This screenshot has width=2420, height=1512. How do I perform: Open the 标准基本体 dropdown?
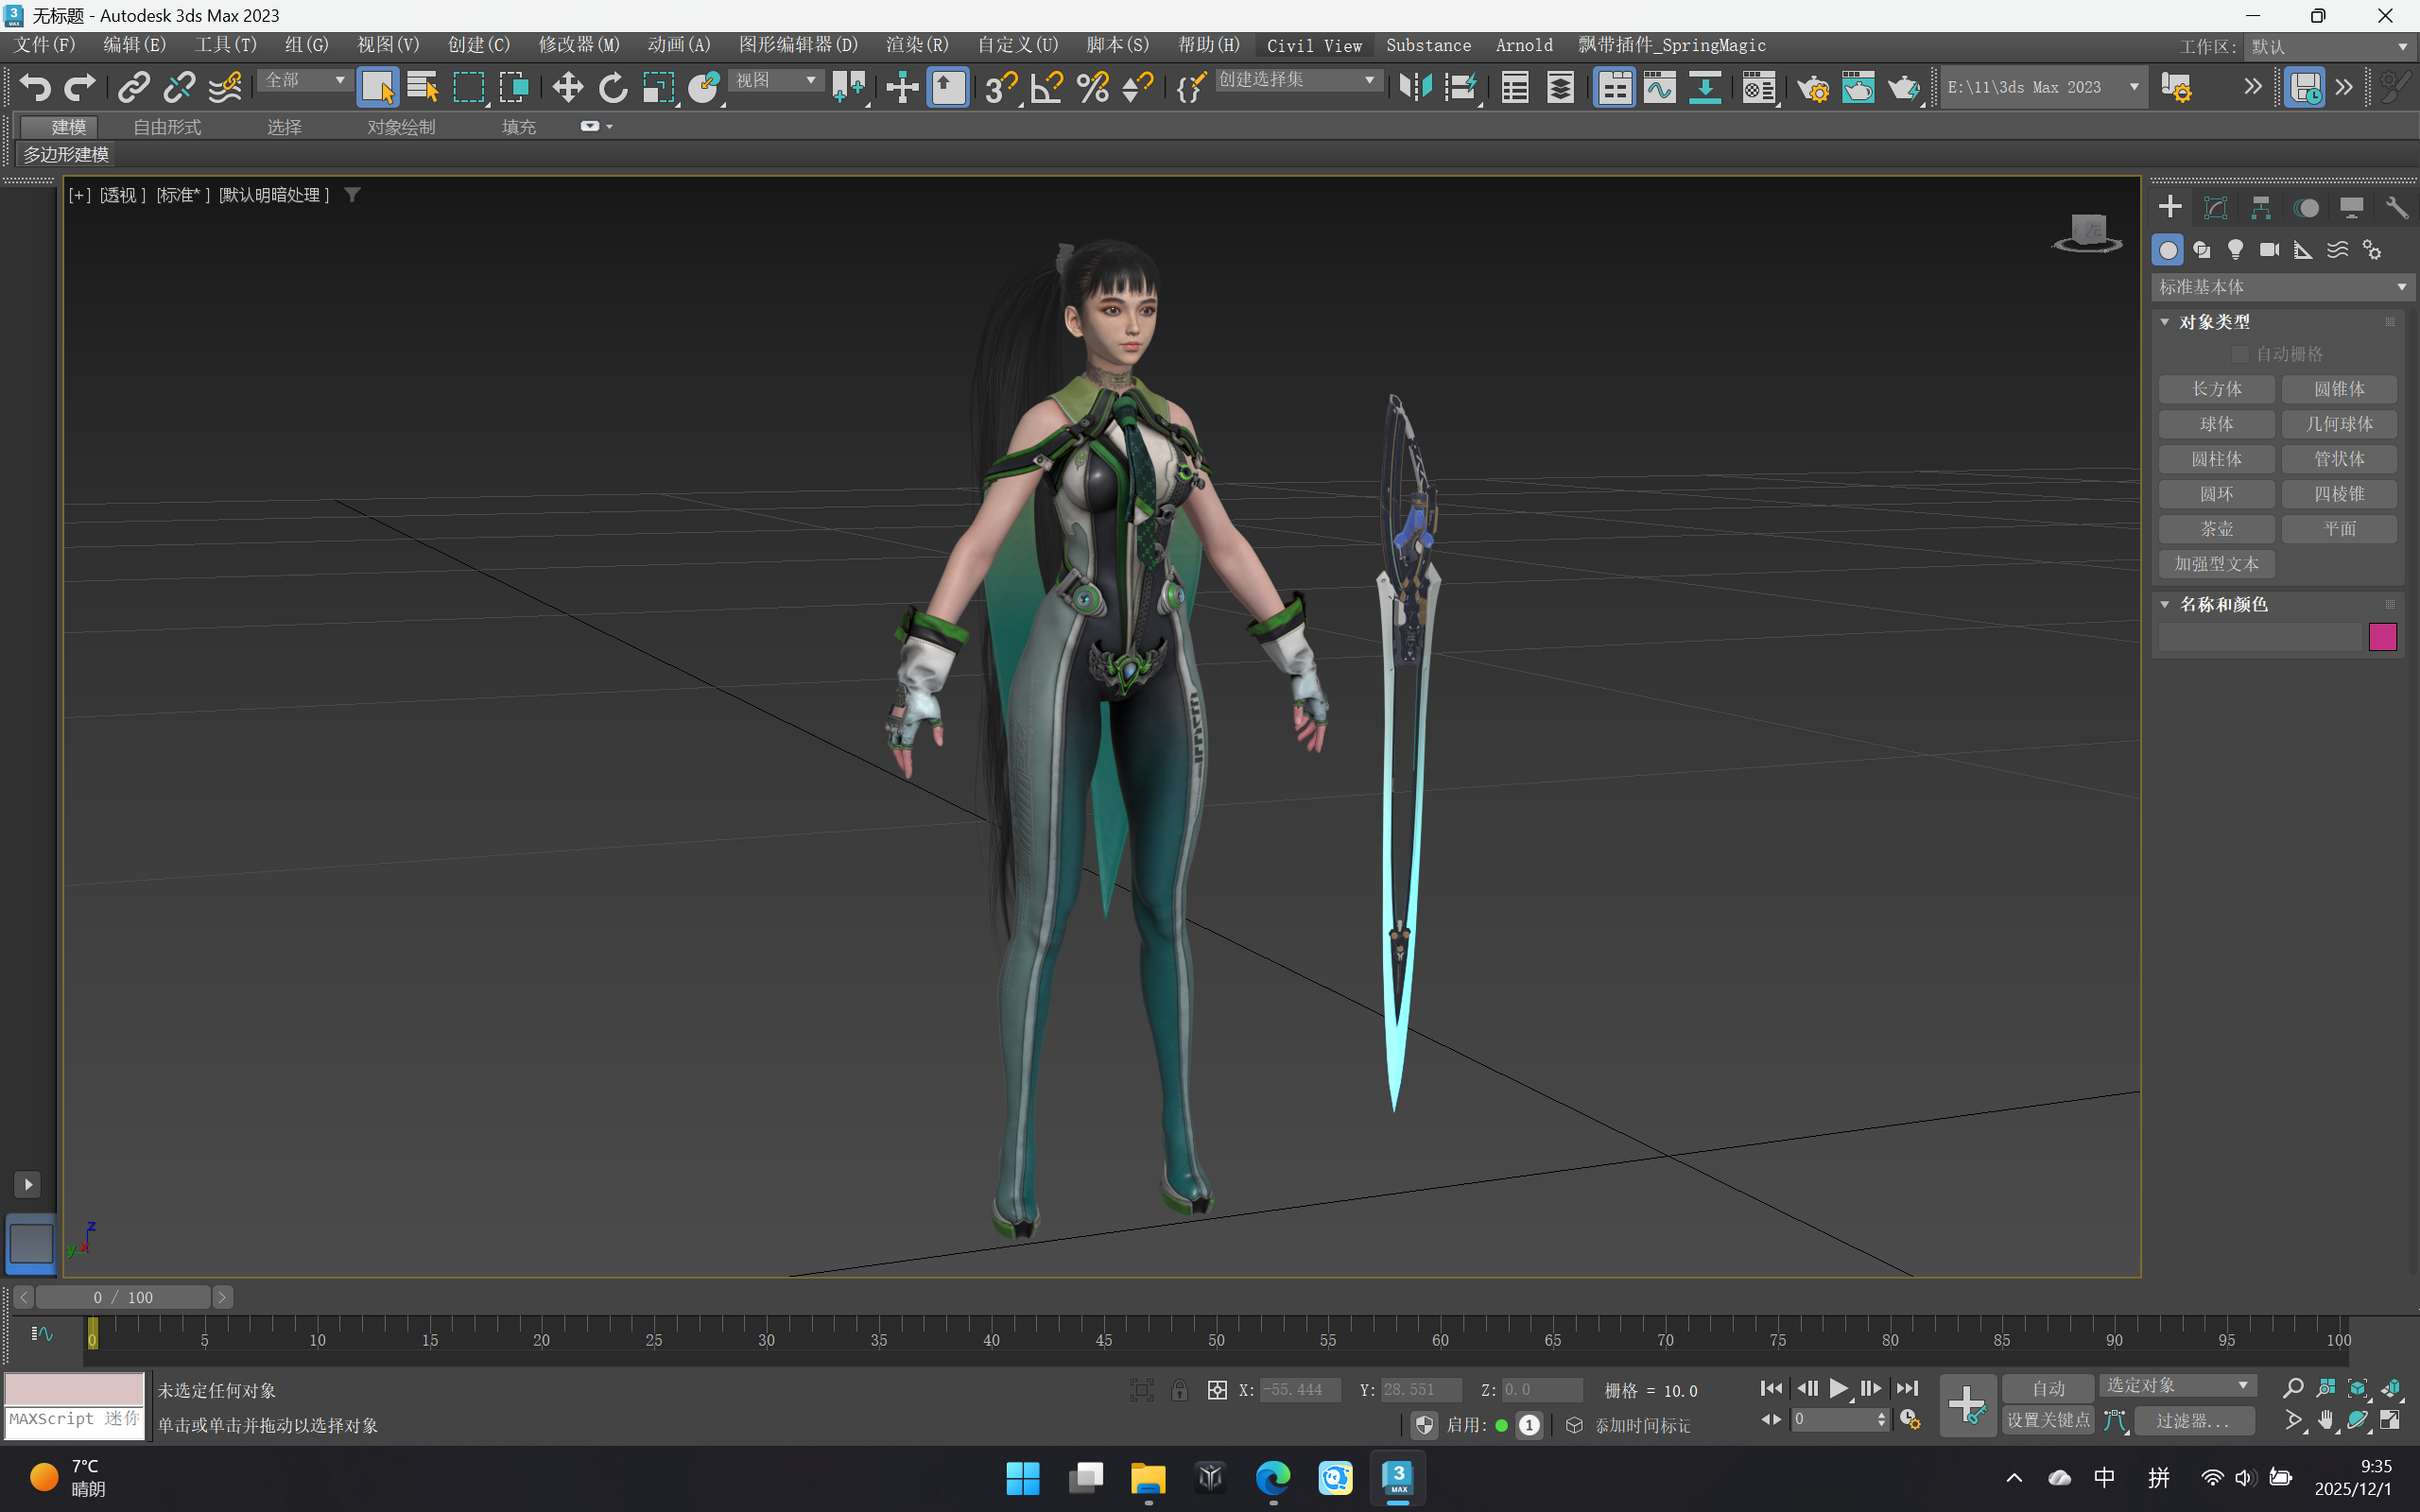[2281, 287]
